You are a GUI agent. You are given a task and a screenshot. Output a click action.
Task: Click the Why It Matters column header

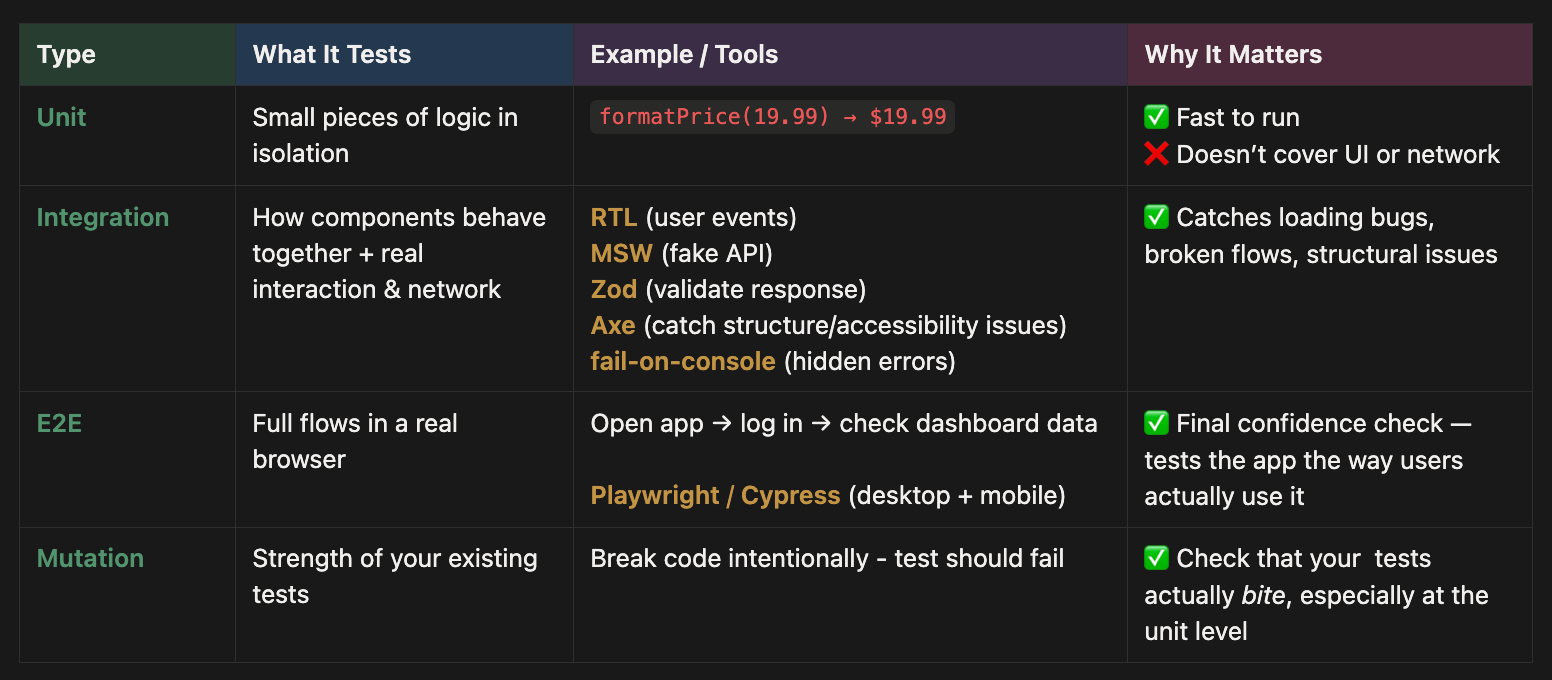click(1233, 55)
